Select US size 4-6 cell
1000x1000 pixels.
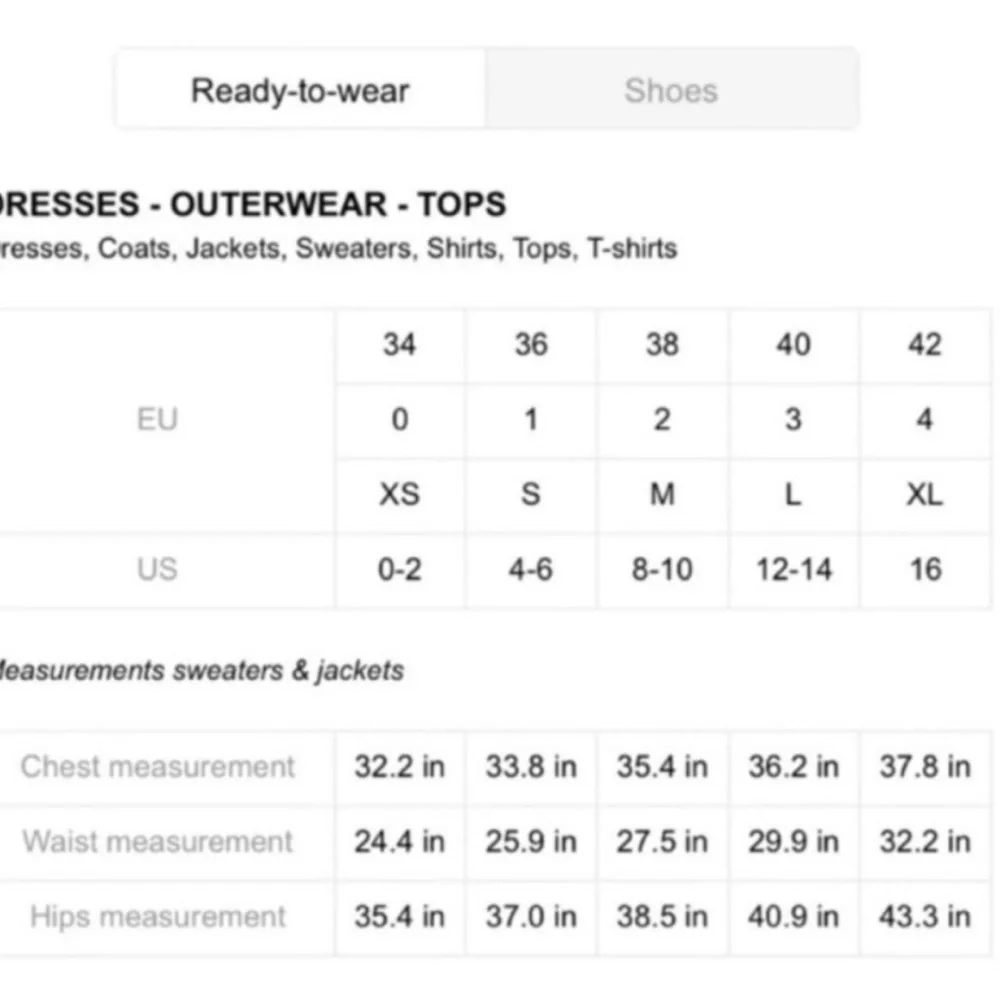tap(531, 569)
